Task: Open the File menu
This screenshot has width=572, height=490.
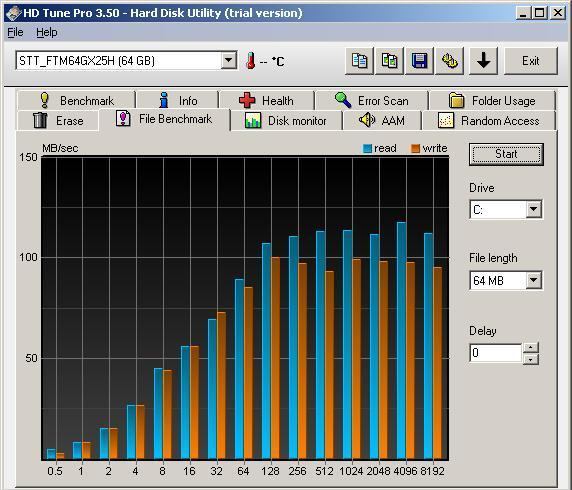Action: pyautogui.click(x=15, y=32)
